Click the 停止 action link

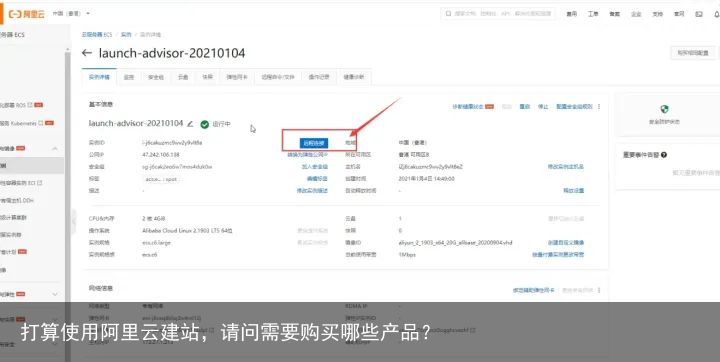543,107
